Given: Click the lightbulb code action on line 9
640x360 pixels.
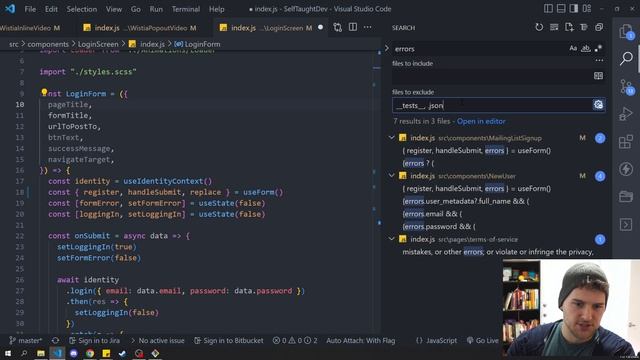Looking at the screenshot, I should [44, 92].
